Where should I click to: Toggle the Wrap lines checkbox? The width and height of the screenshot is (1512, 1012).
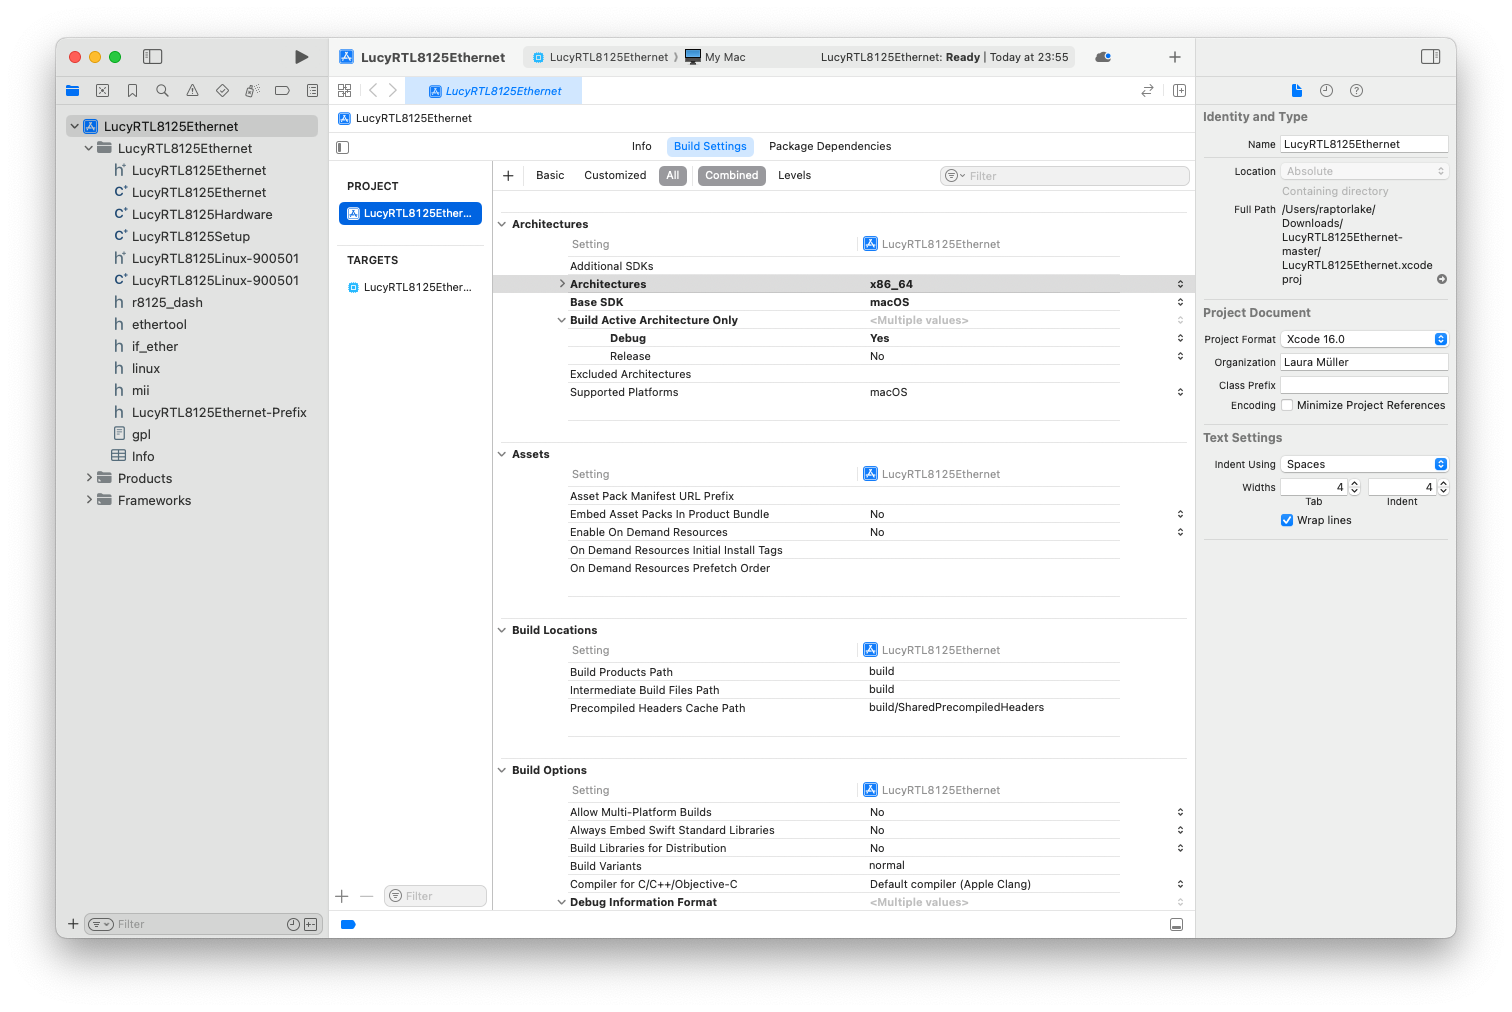[x=1287, y=521]
